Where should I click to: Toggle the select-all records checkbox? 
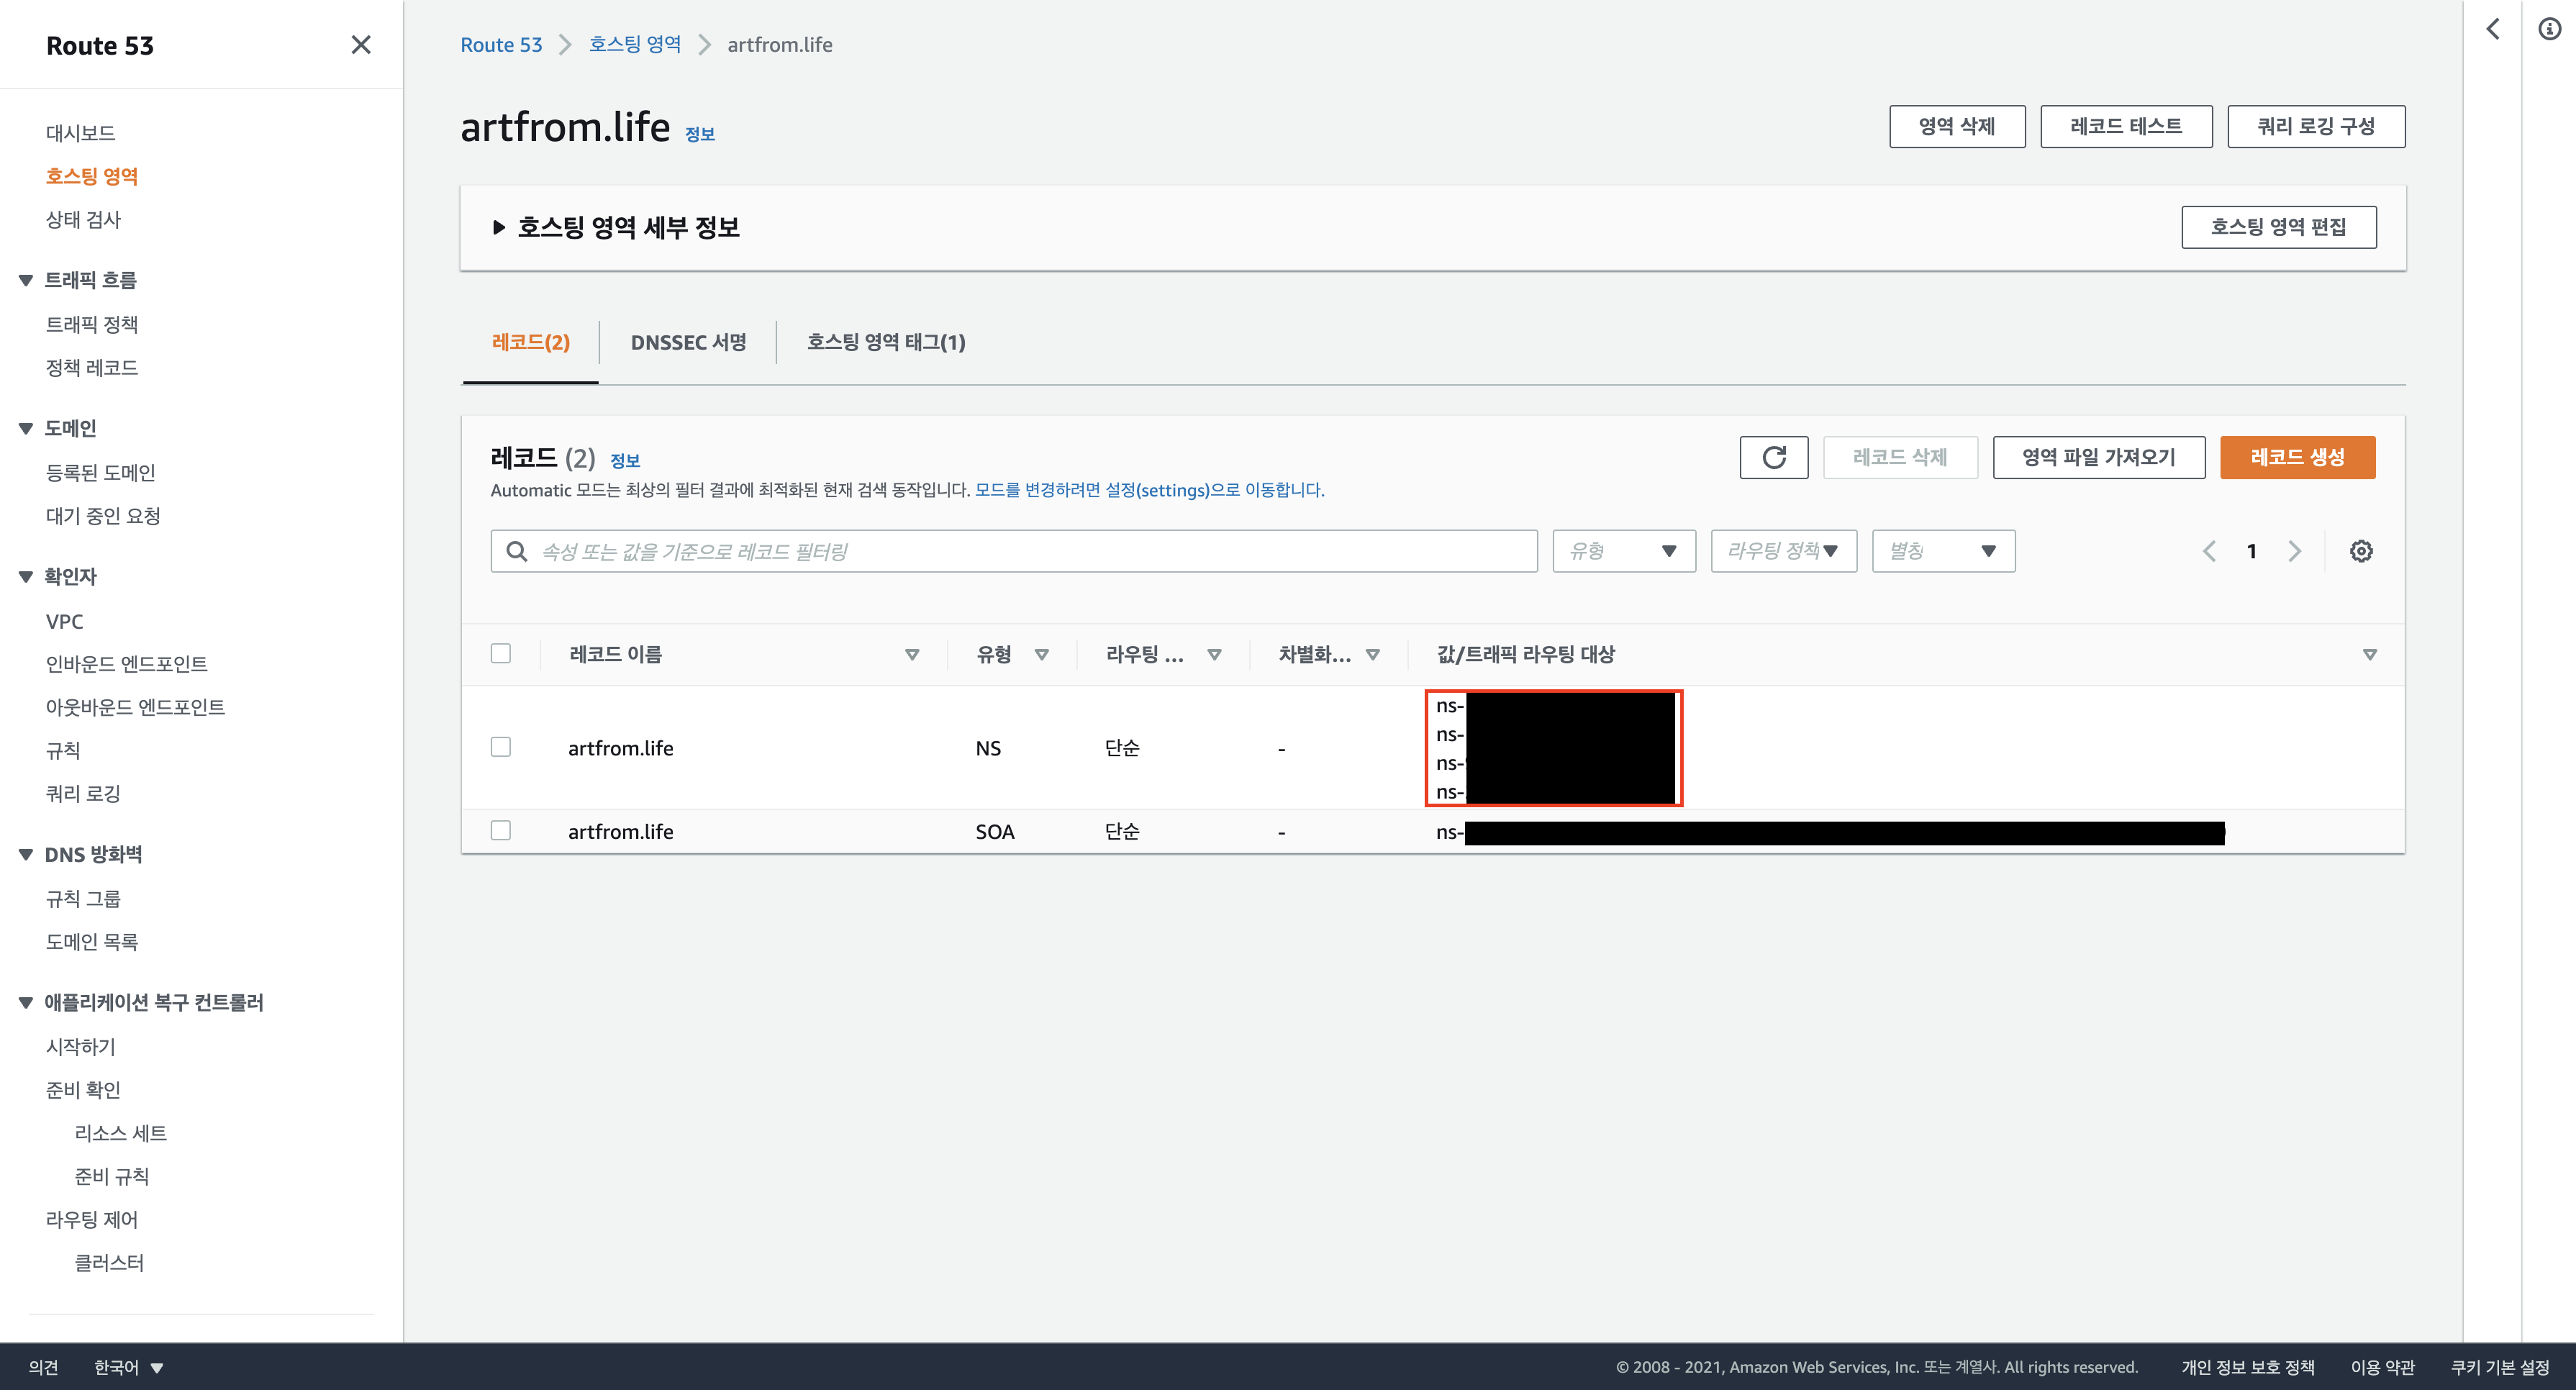pos(501,653)
